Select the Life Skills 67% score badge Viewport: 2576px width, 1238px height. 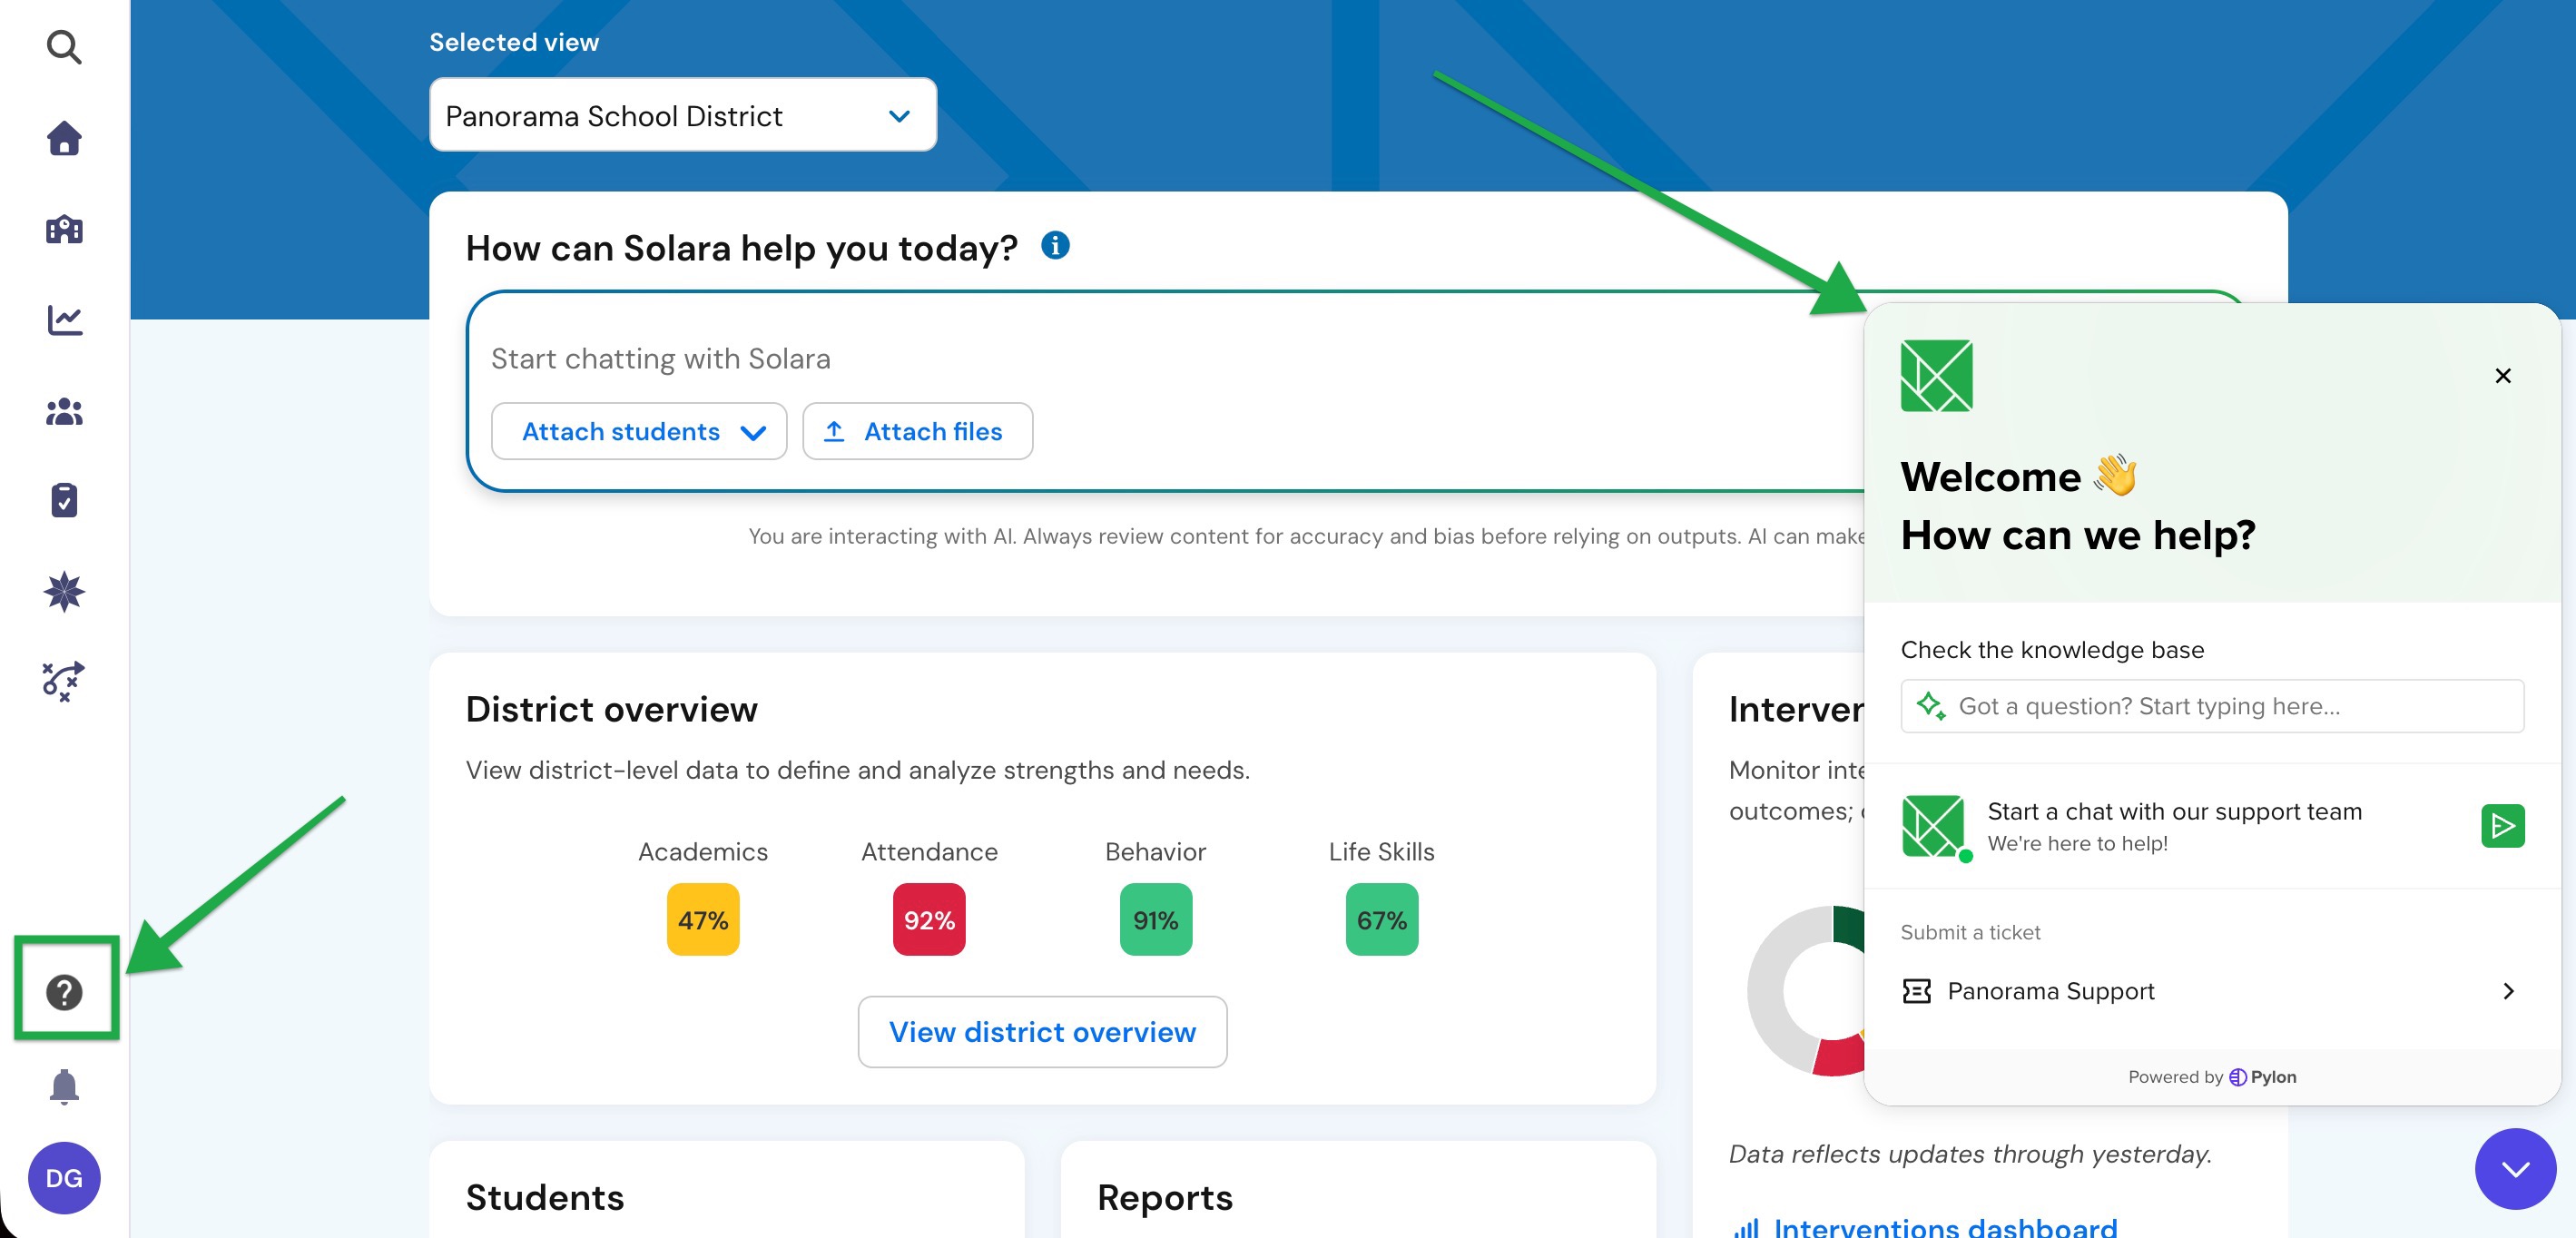click(1381, 919)
